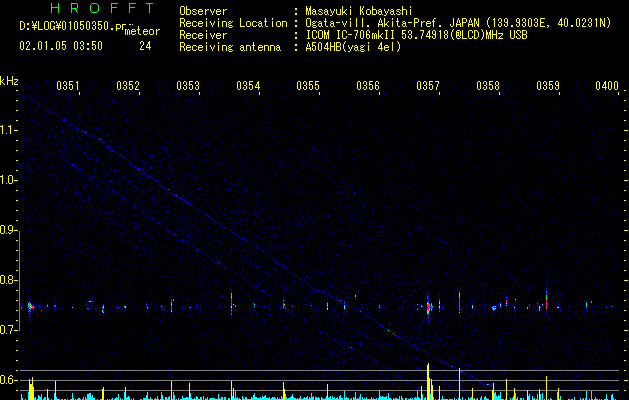Click the 0.8 kHz axis label
Viewport: 629px width, 400px height.
tap(9, 280)
